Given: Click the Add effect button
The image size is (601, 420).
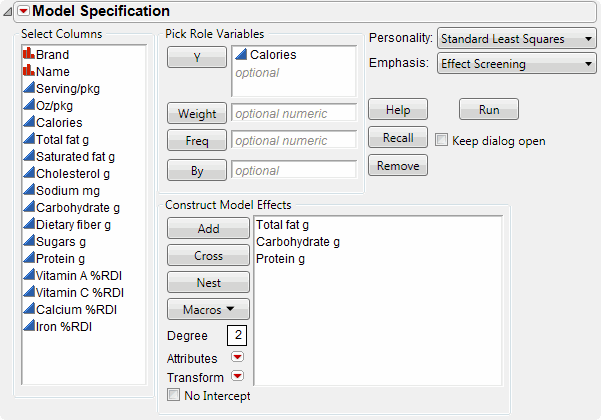Looking at the screenshot, I should (208, 229).
